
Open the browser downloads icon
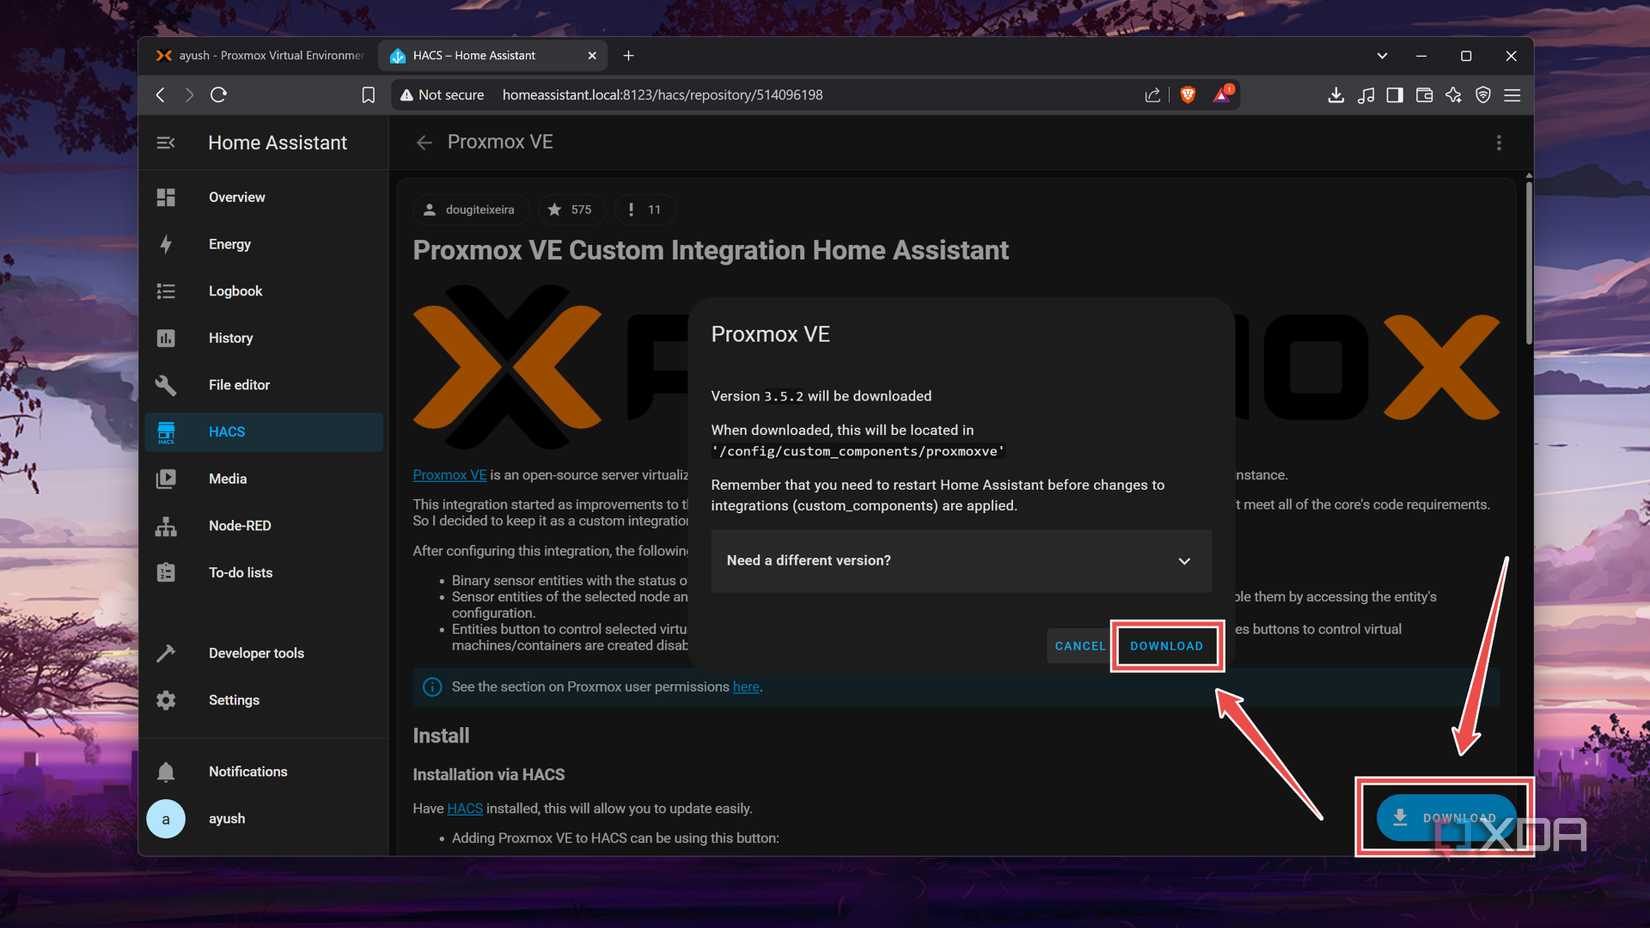(x=1336, y=94)
